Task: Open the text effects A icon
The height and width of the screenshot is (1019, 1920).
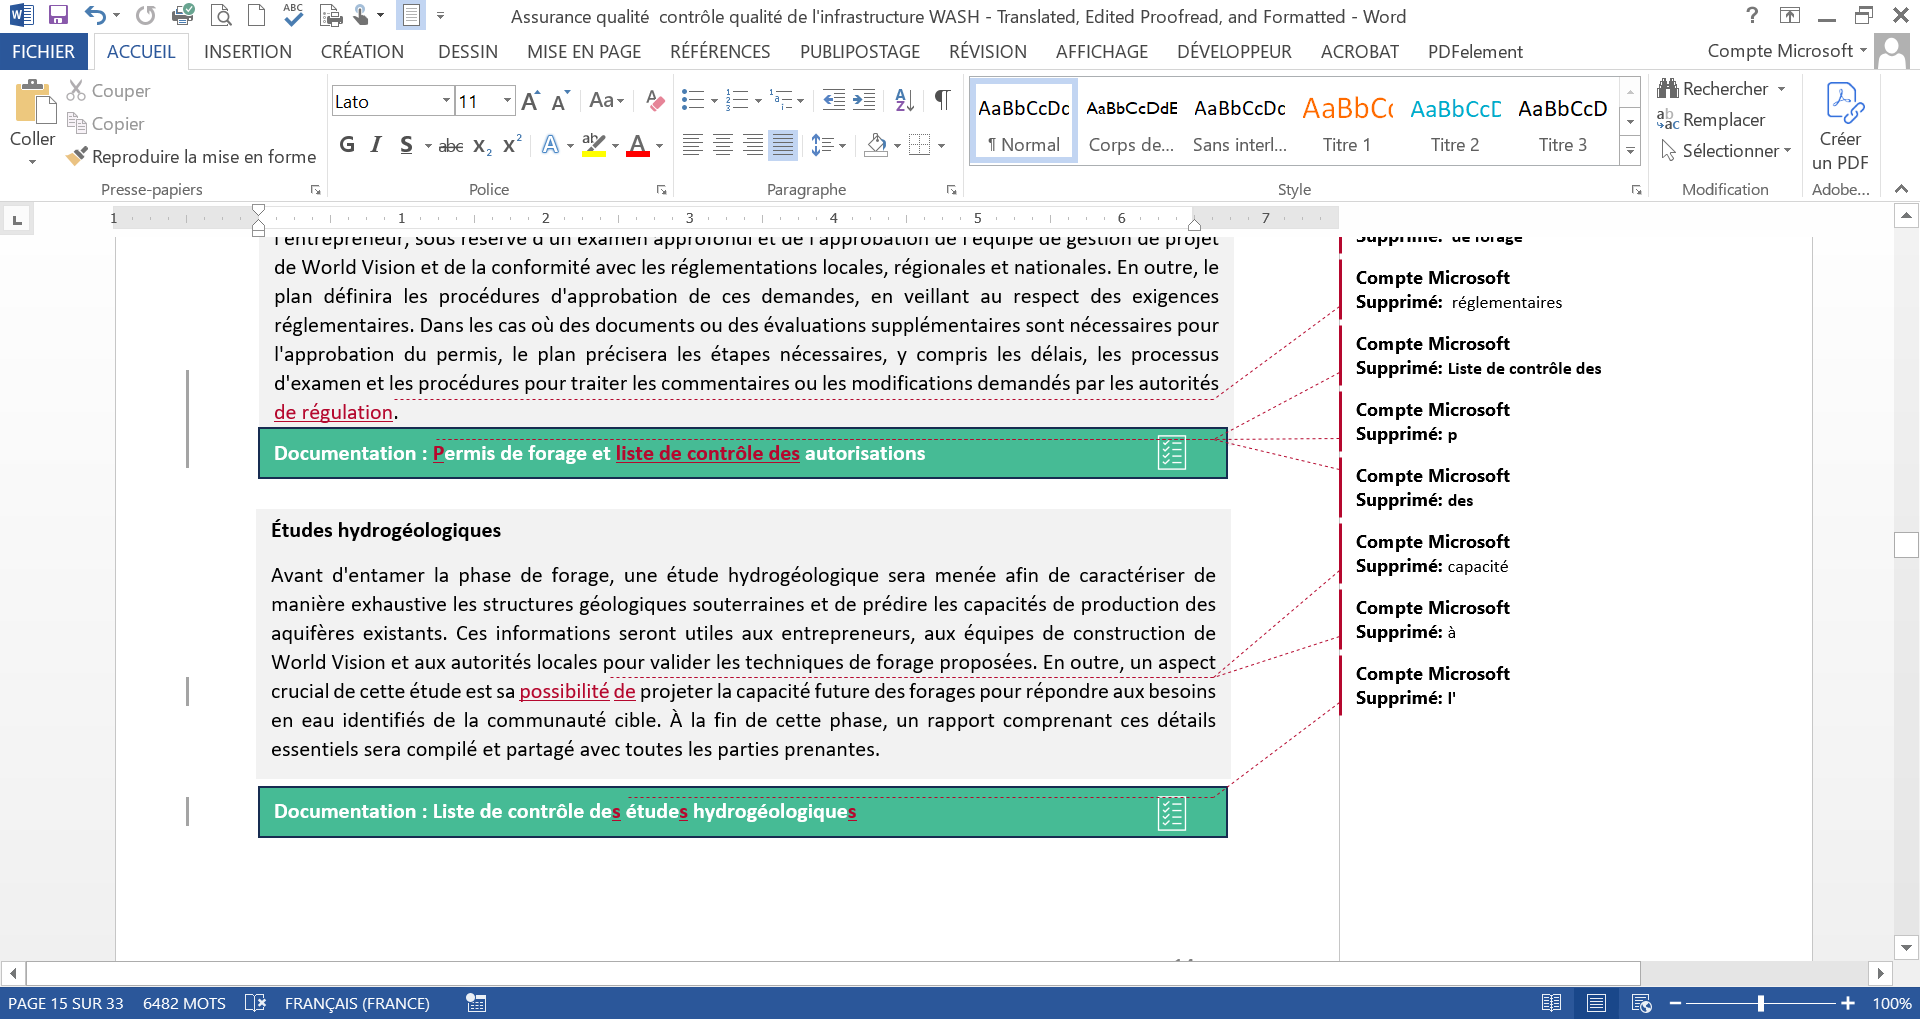Action: pos(550,145)
